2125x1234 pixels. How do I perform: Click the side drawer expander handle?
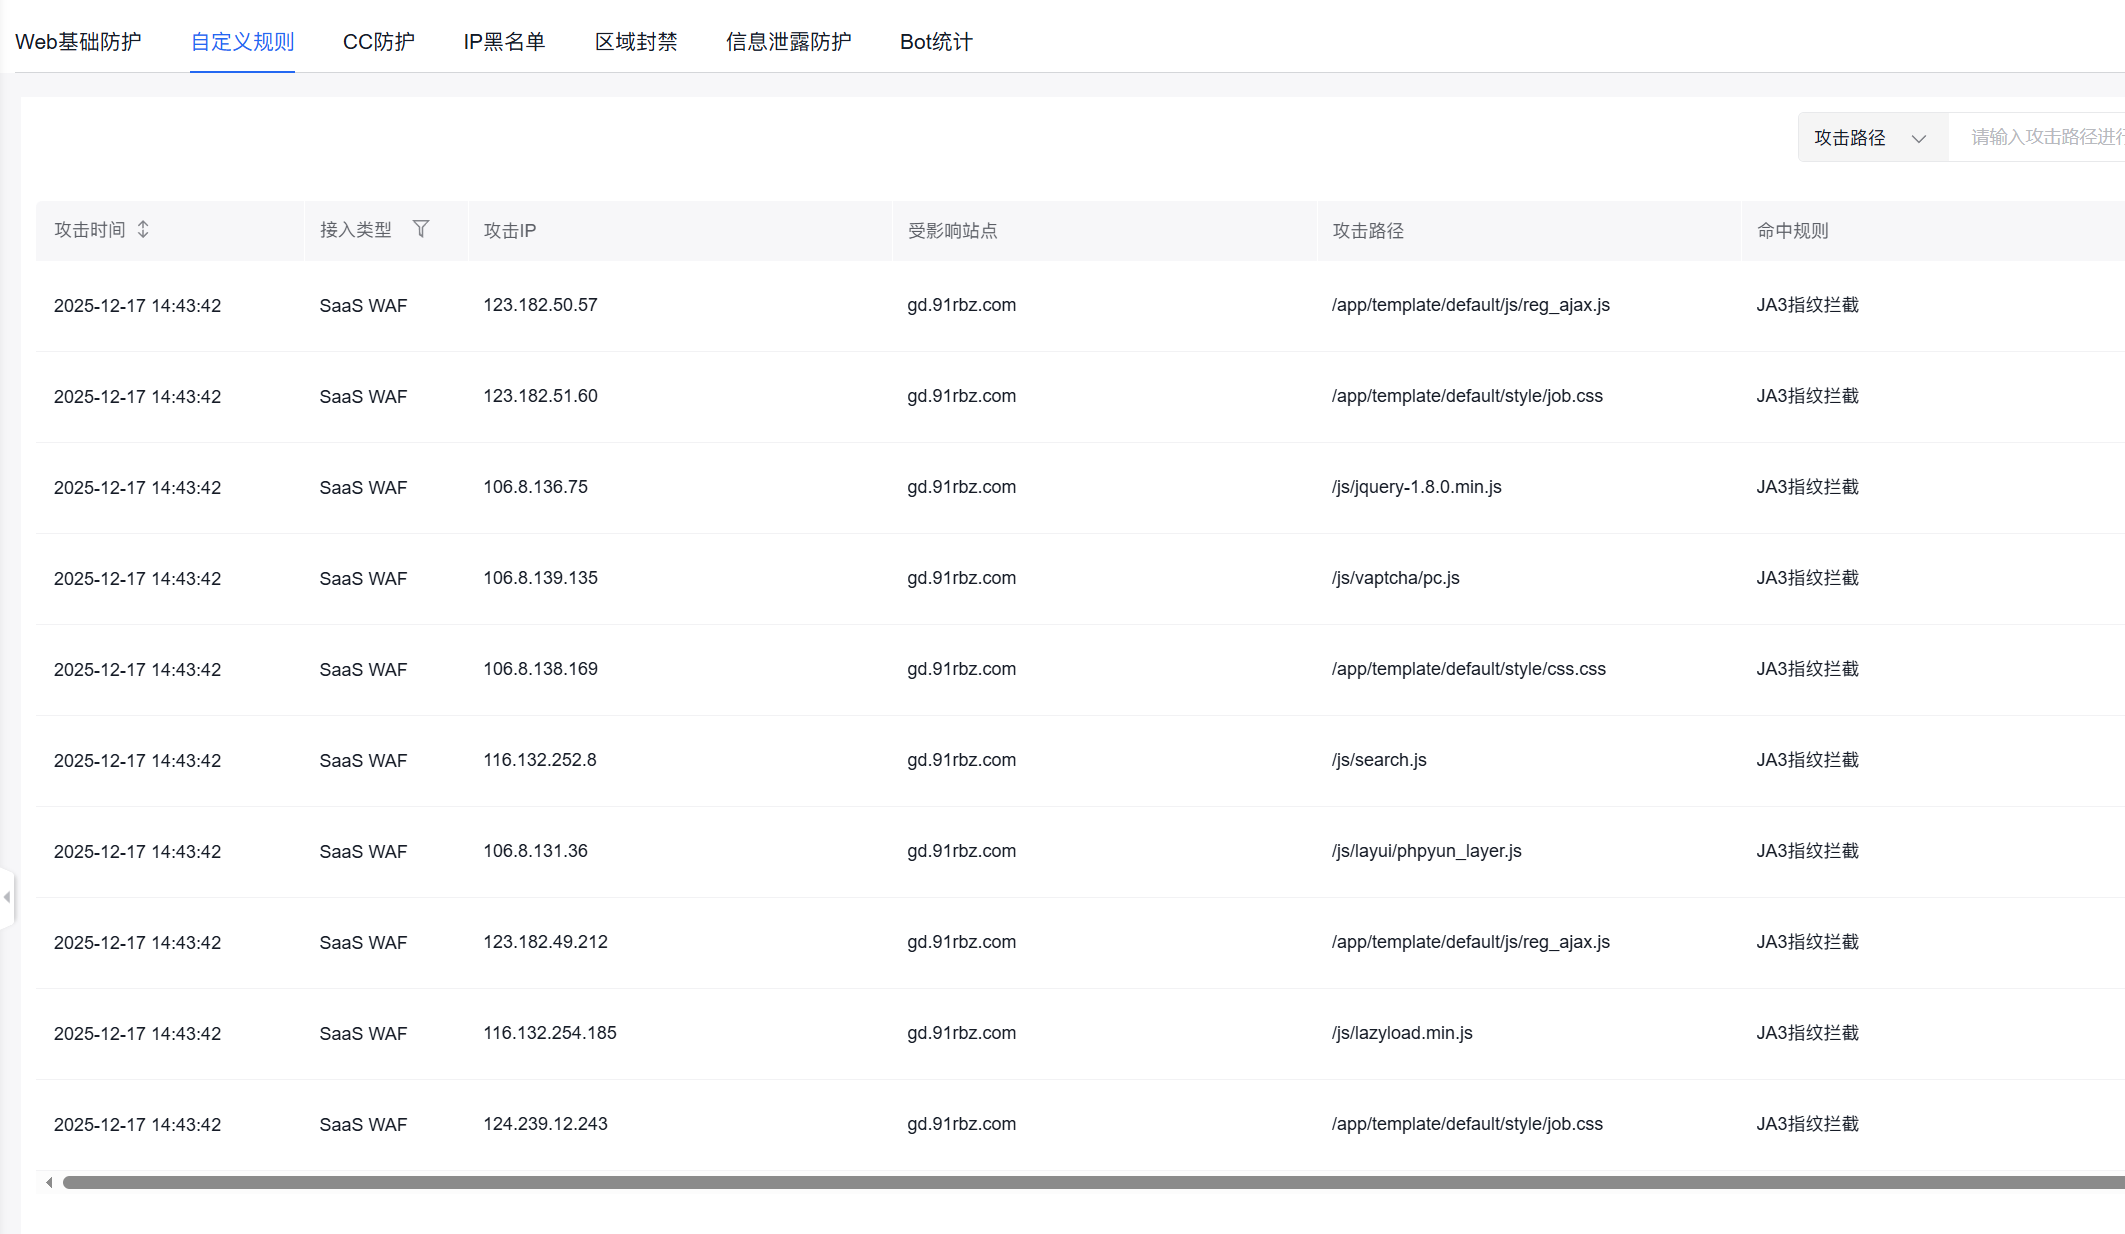pos(8,897)
